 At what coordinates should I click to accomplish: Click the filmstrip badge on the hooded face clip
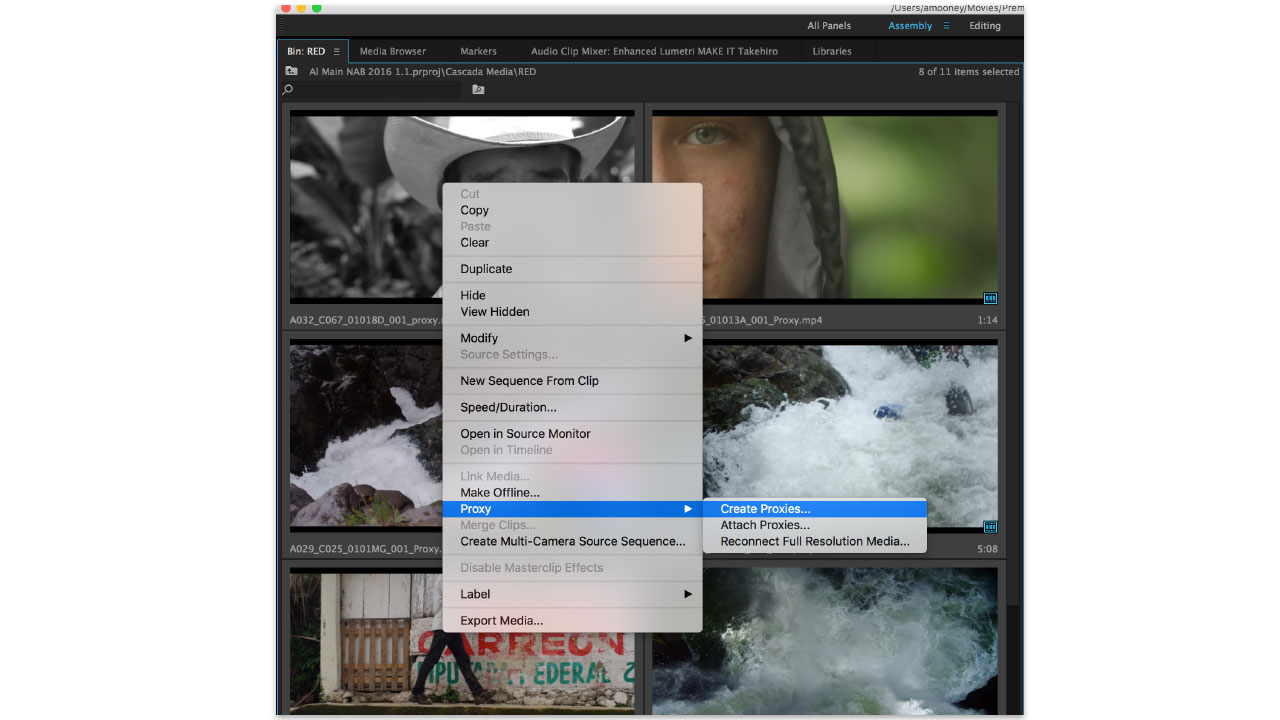990,298
